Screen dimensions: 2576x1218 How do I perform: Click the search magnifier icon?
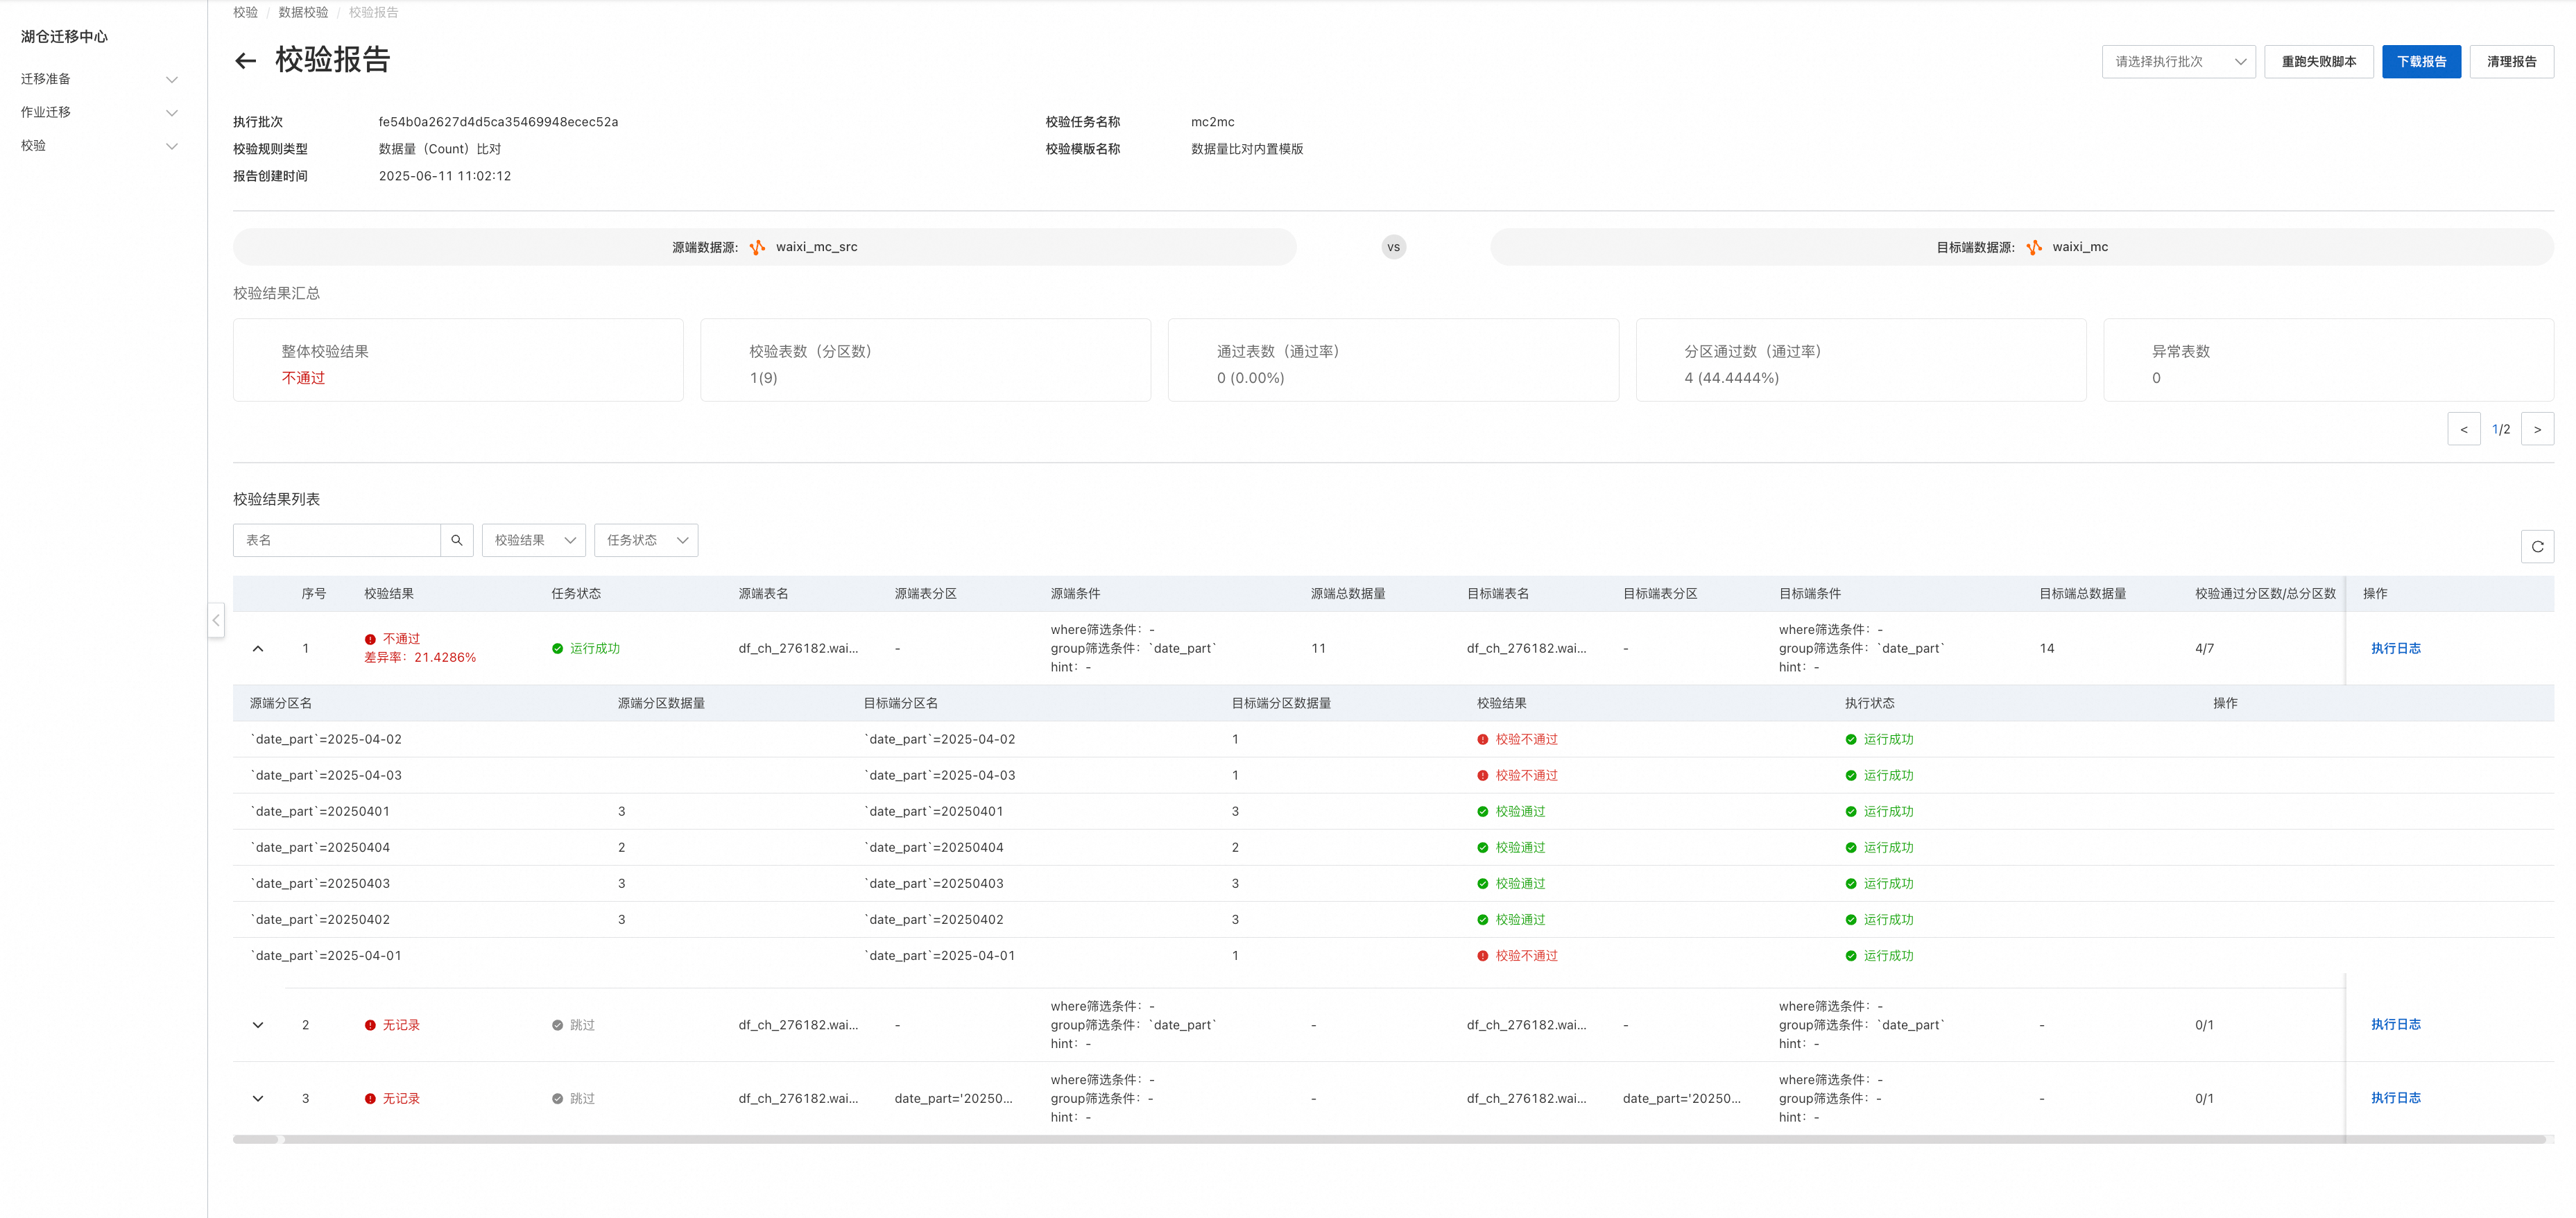coord(457,540)
